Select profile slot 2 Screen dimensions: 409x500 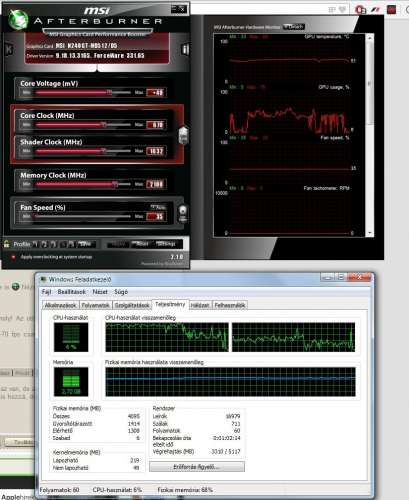pyautogui.click(x=45, y=244)
